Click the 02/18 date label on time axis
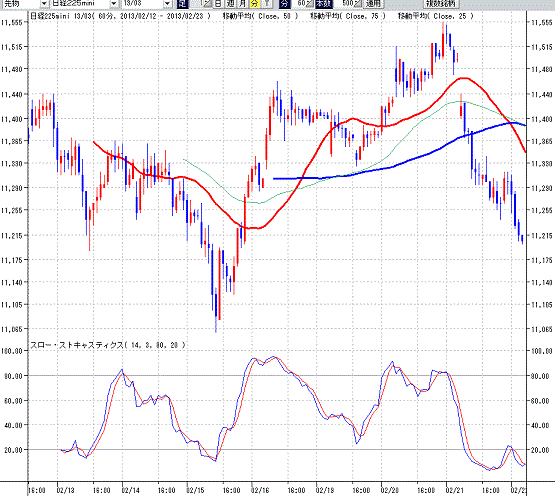 [x=325, y=490]
